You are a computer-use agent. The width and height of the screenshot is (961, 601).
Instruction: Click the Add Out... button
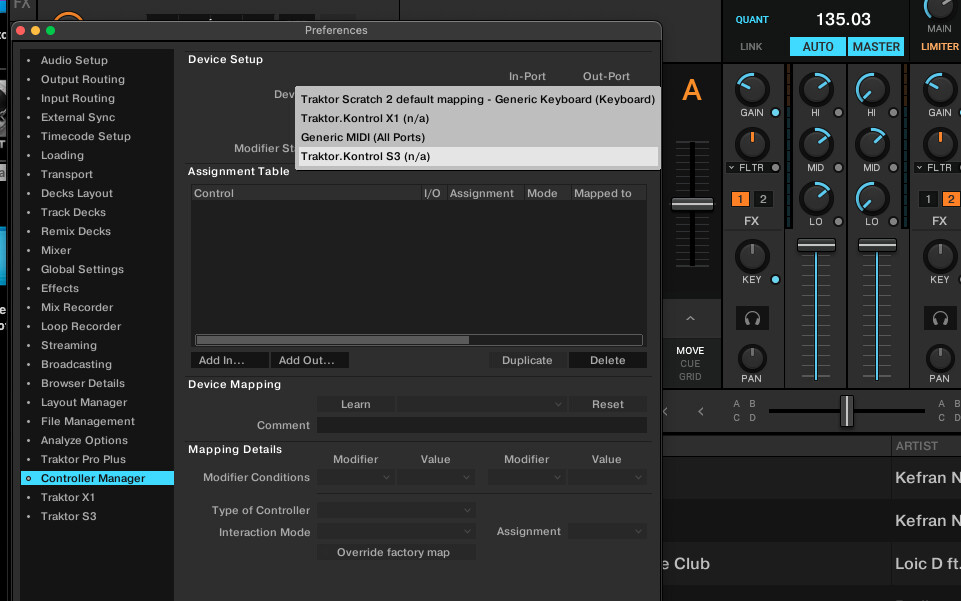[310, 360]
